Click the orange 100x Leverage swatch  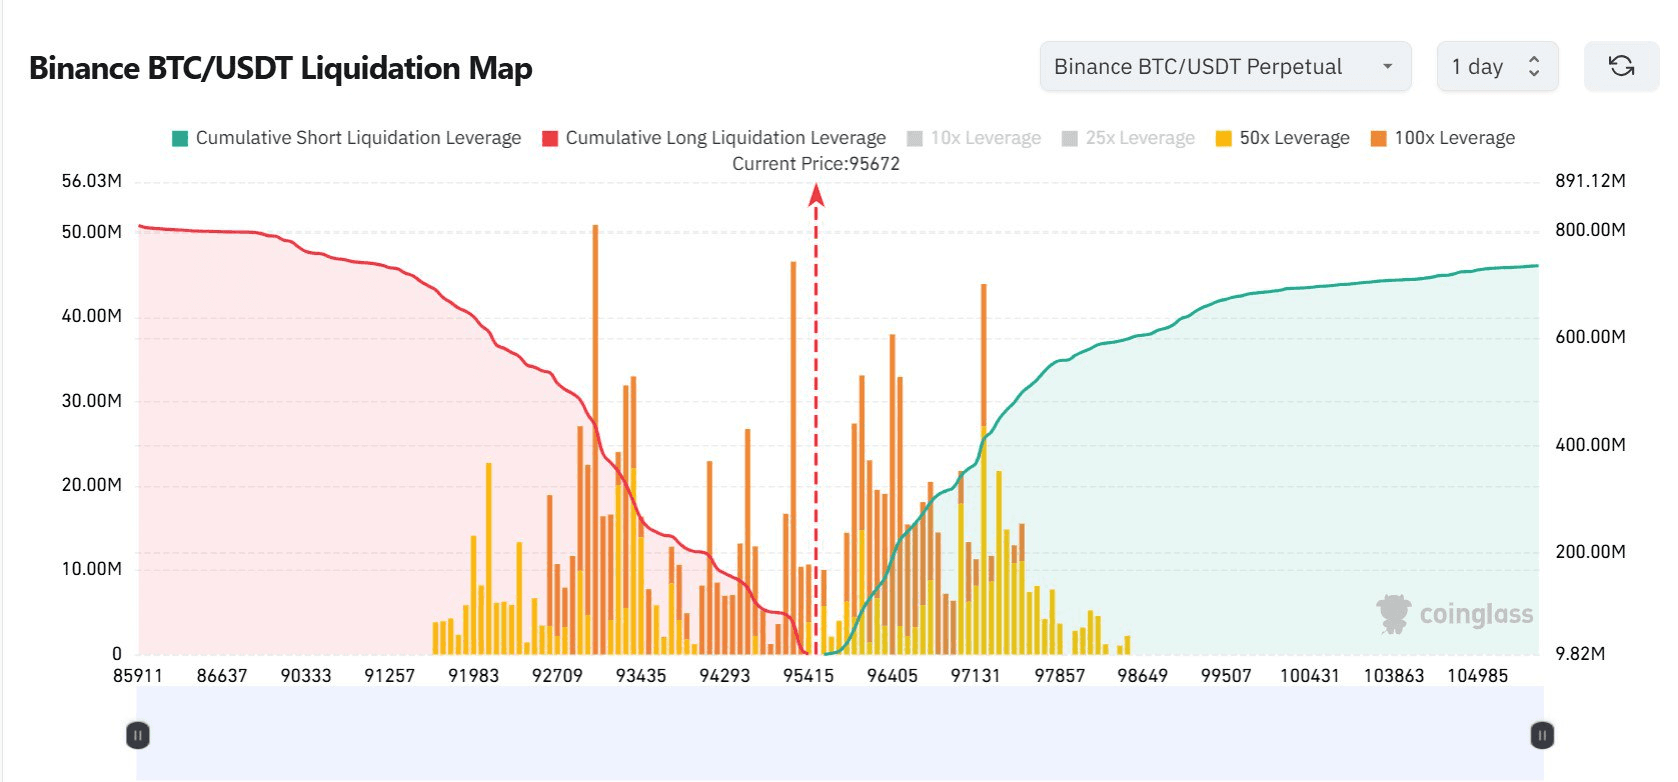[1379, 139]
